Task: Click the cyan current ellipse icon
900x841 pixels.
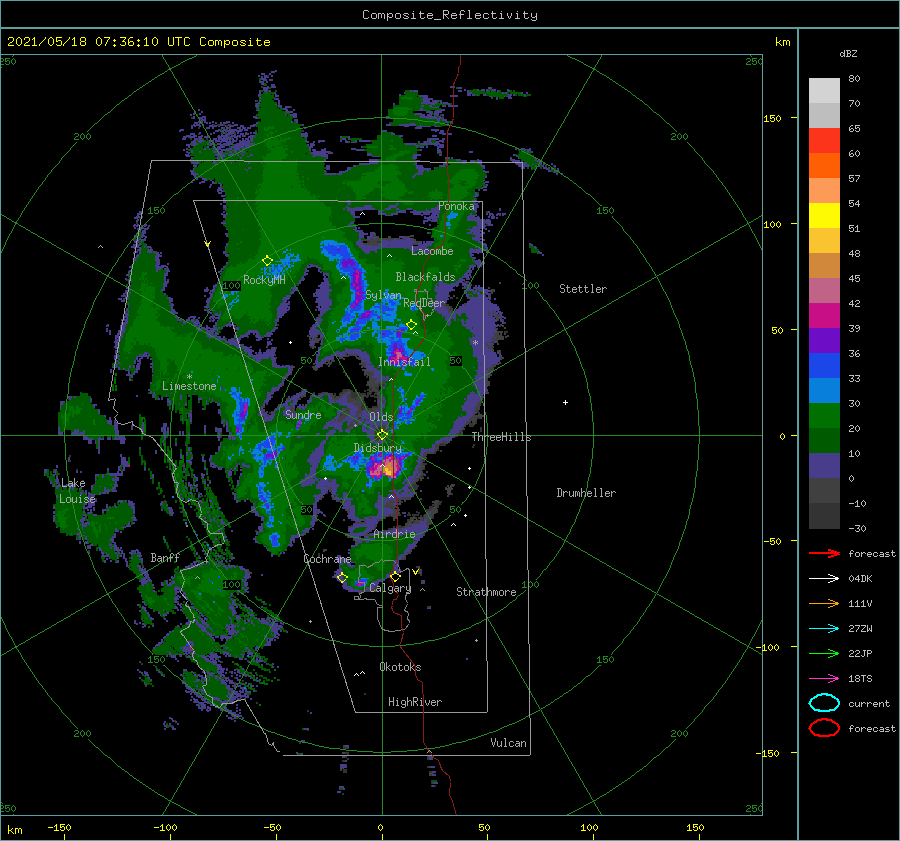Action: click(824, 703)
